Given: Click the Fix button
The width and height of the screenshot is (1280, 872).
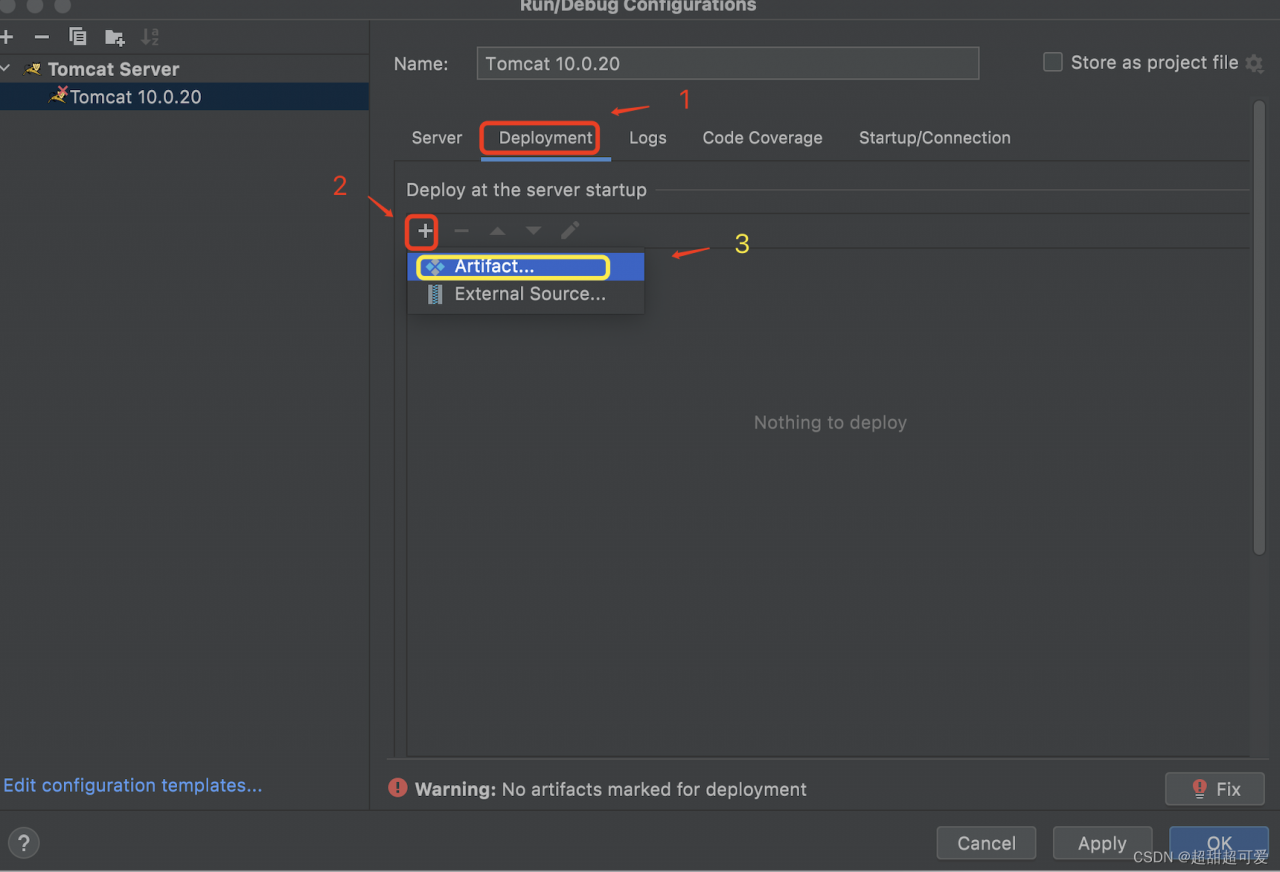Looking at the screenshot, I should (x=1215, y=789).
